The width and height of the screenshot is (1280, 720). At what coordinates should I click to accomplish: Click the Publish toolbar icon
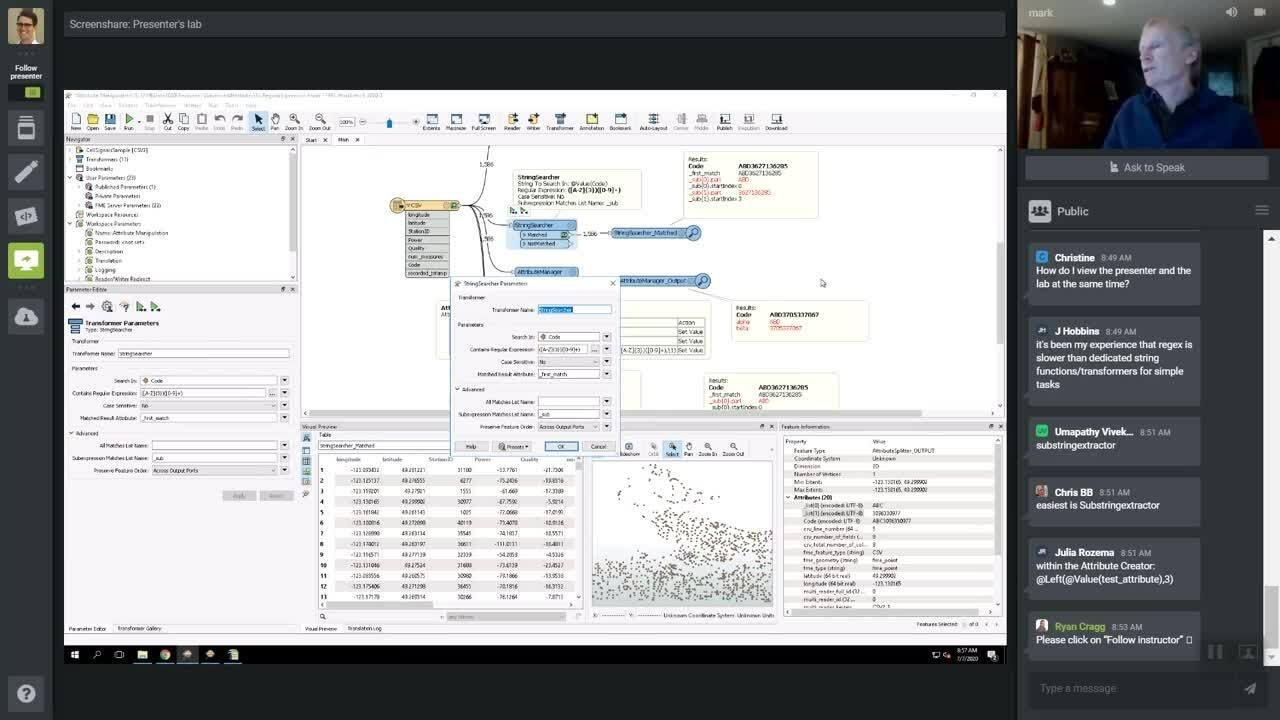tap(723, 120)
